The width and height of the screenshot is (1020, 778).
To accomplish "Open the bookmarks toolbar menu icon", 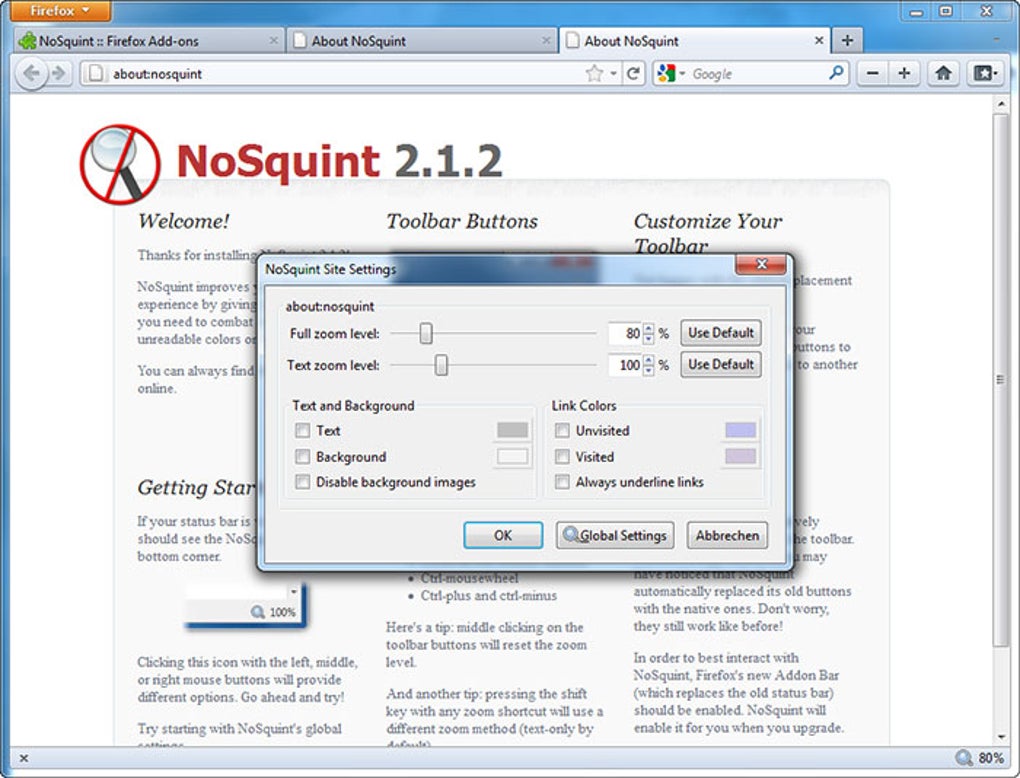I will pos(984,74).
